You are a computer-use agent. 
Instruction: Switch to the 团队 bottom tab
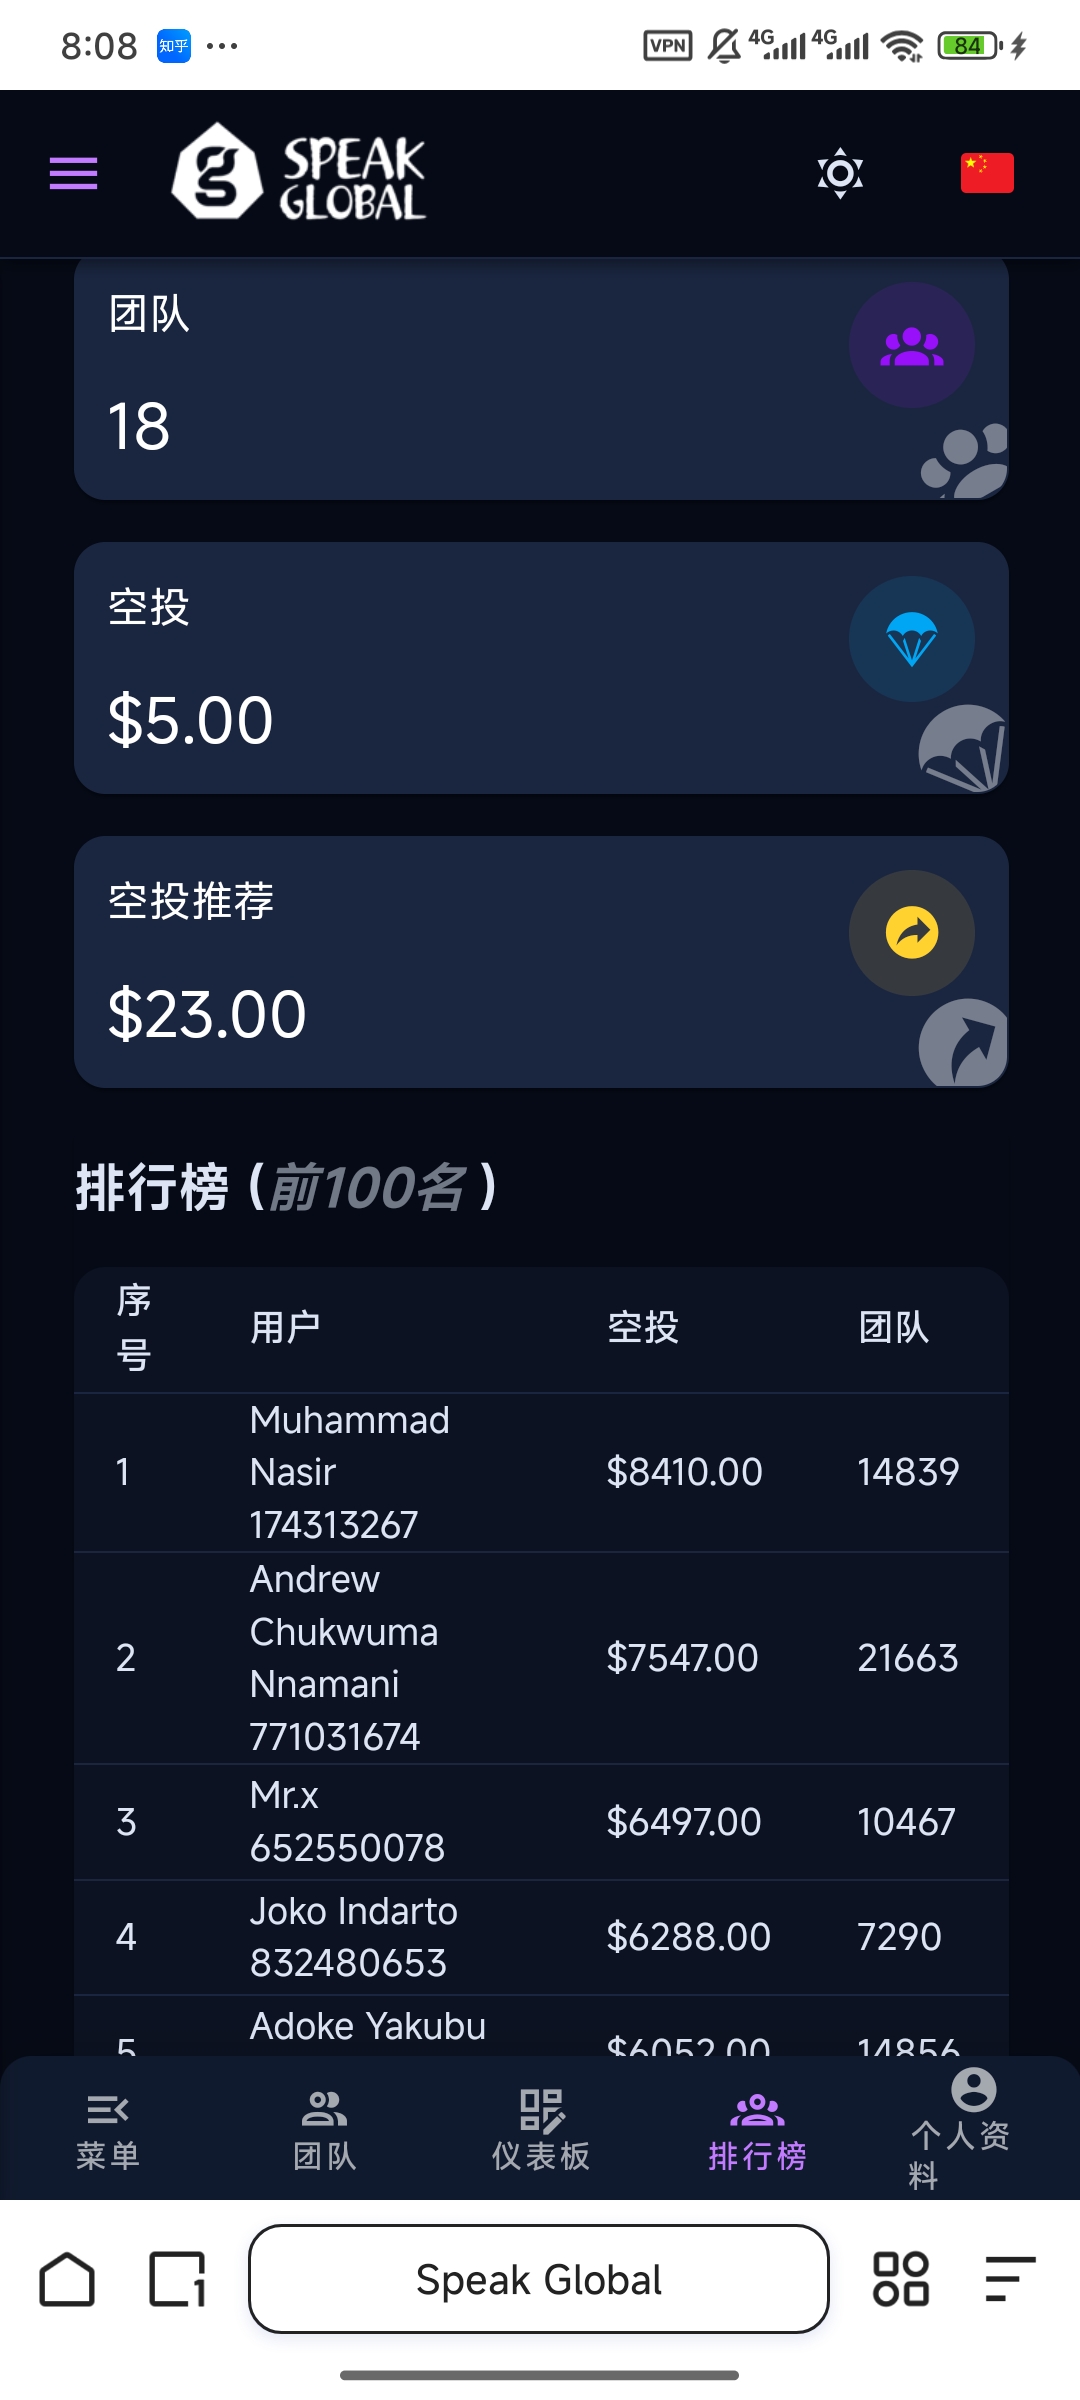coord(324,2132)
